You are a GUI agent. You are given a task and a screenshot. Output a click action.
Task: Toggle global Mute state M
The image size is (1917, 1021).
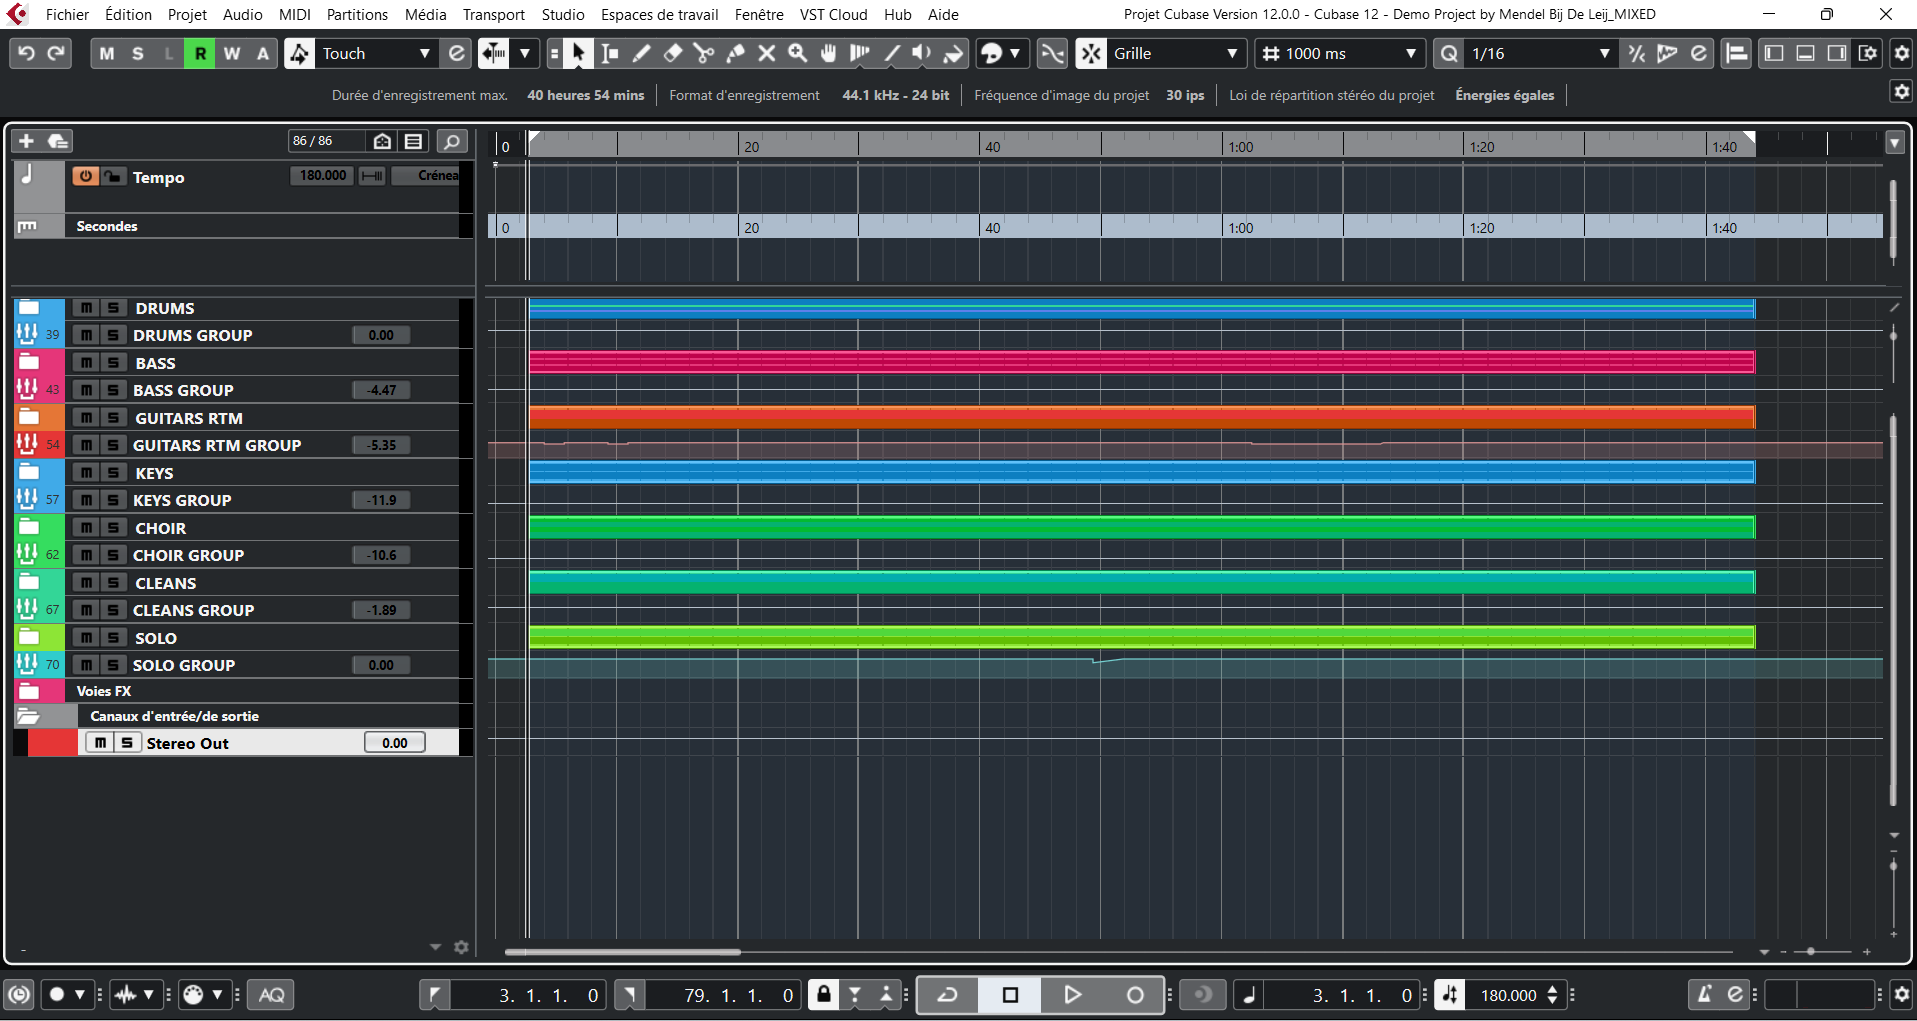(x=107, y=54)
